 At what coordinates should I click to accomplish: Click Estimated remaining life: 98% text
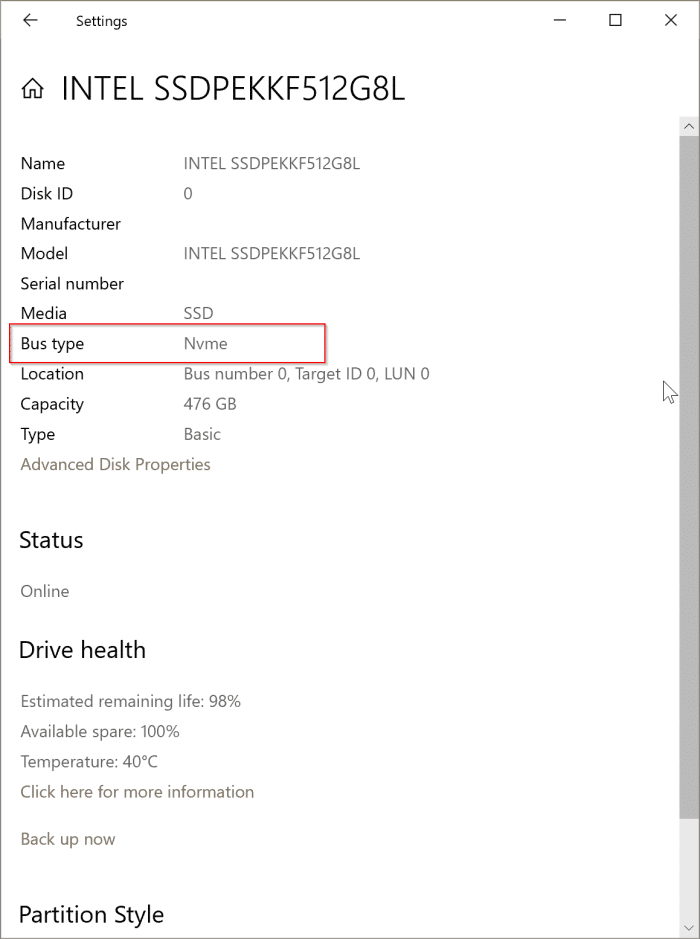[x=131, y=701]
